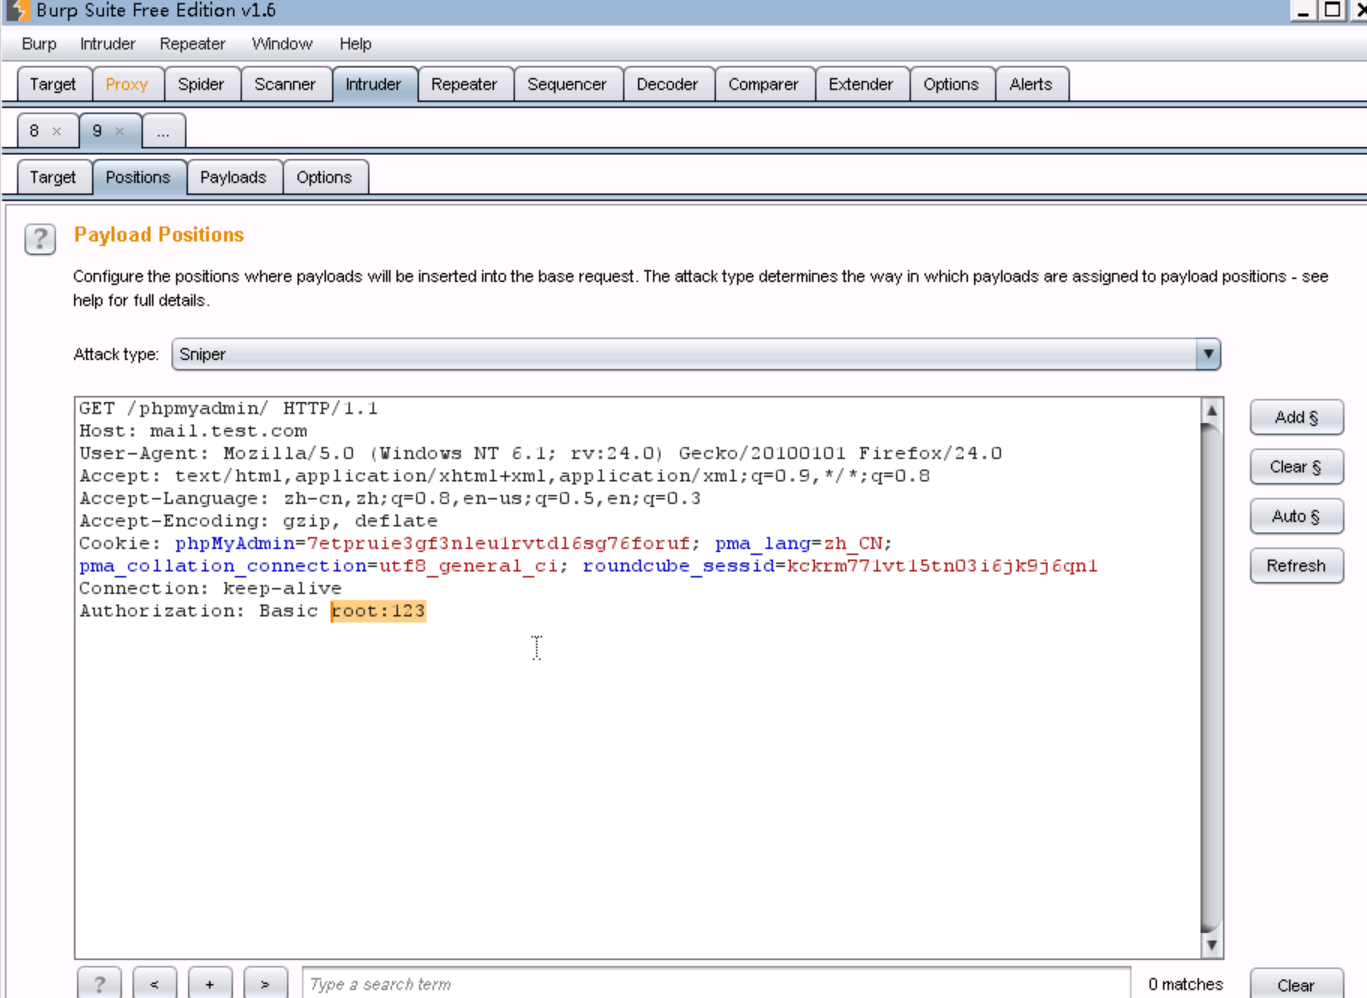Close Intruder attack tab 9
The height and width of the screenshot is (998, 1367).
click(120, 131)
